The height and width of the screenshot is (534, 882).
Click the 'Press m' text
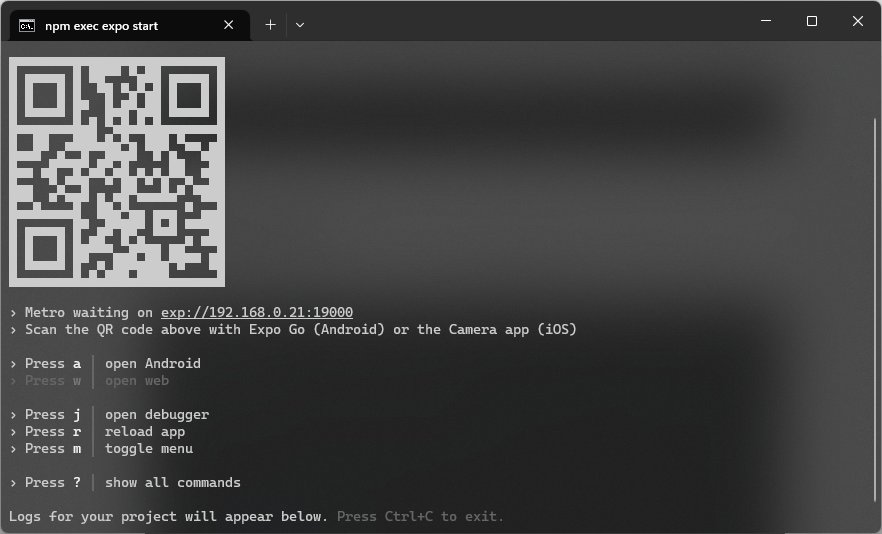pos(53,448)
